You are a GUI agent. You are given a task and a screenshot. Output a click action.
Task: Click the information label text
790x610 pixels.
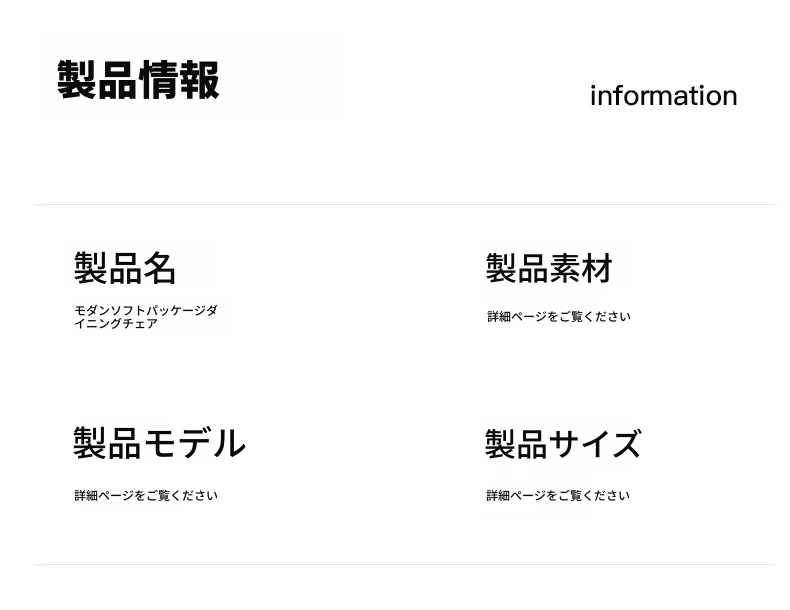click(x=663, y=96)
